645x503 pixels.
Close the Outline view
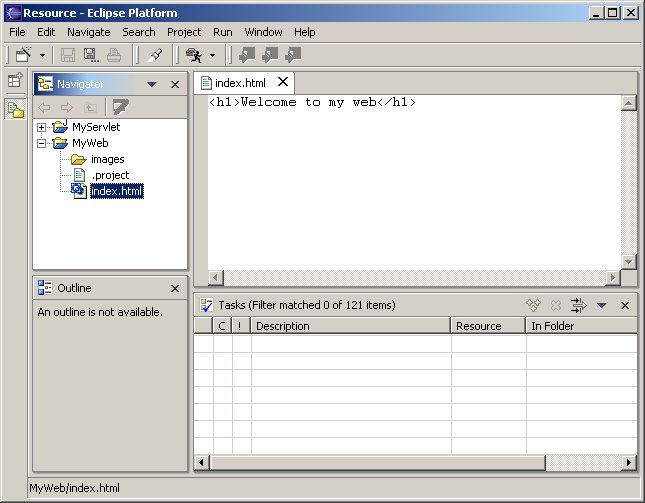(175, 288)
